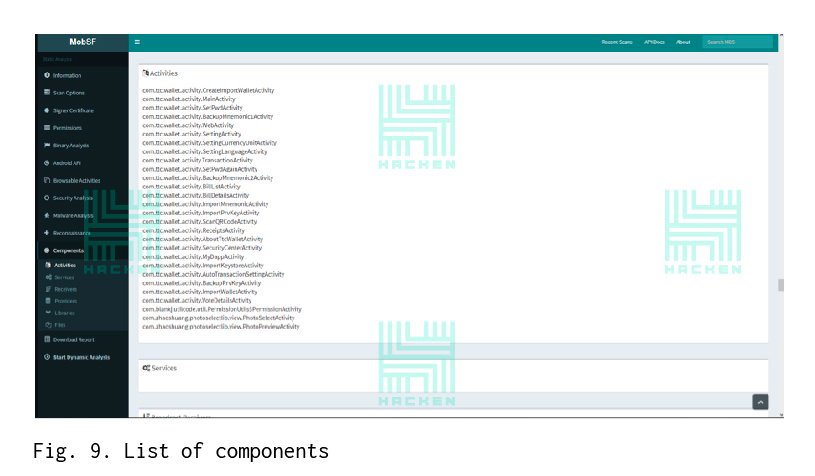This screenshot has width=815, height=476.
Task: Click the Services section gears icon
Action: [146, 368]
